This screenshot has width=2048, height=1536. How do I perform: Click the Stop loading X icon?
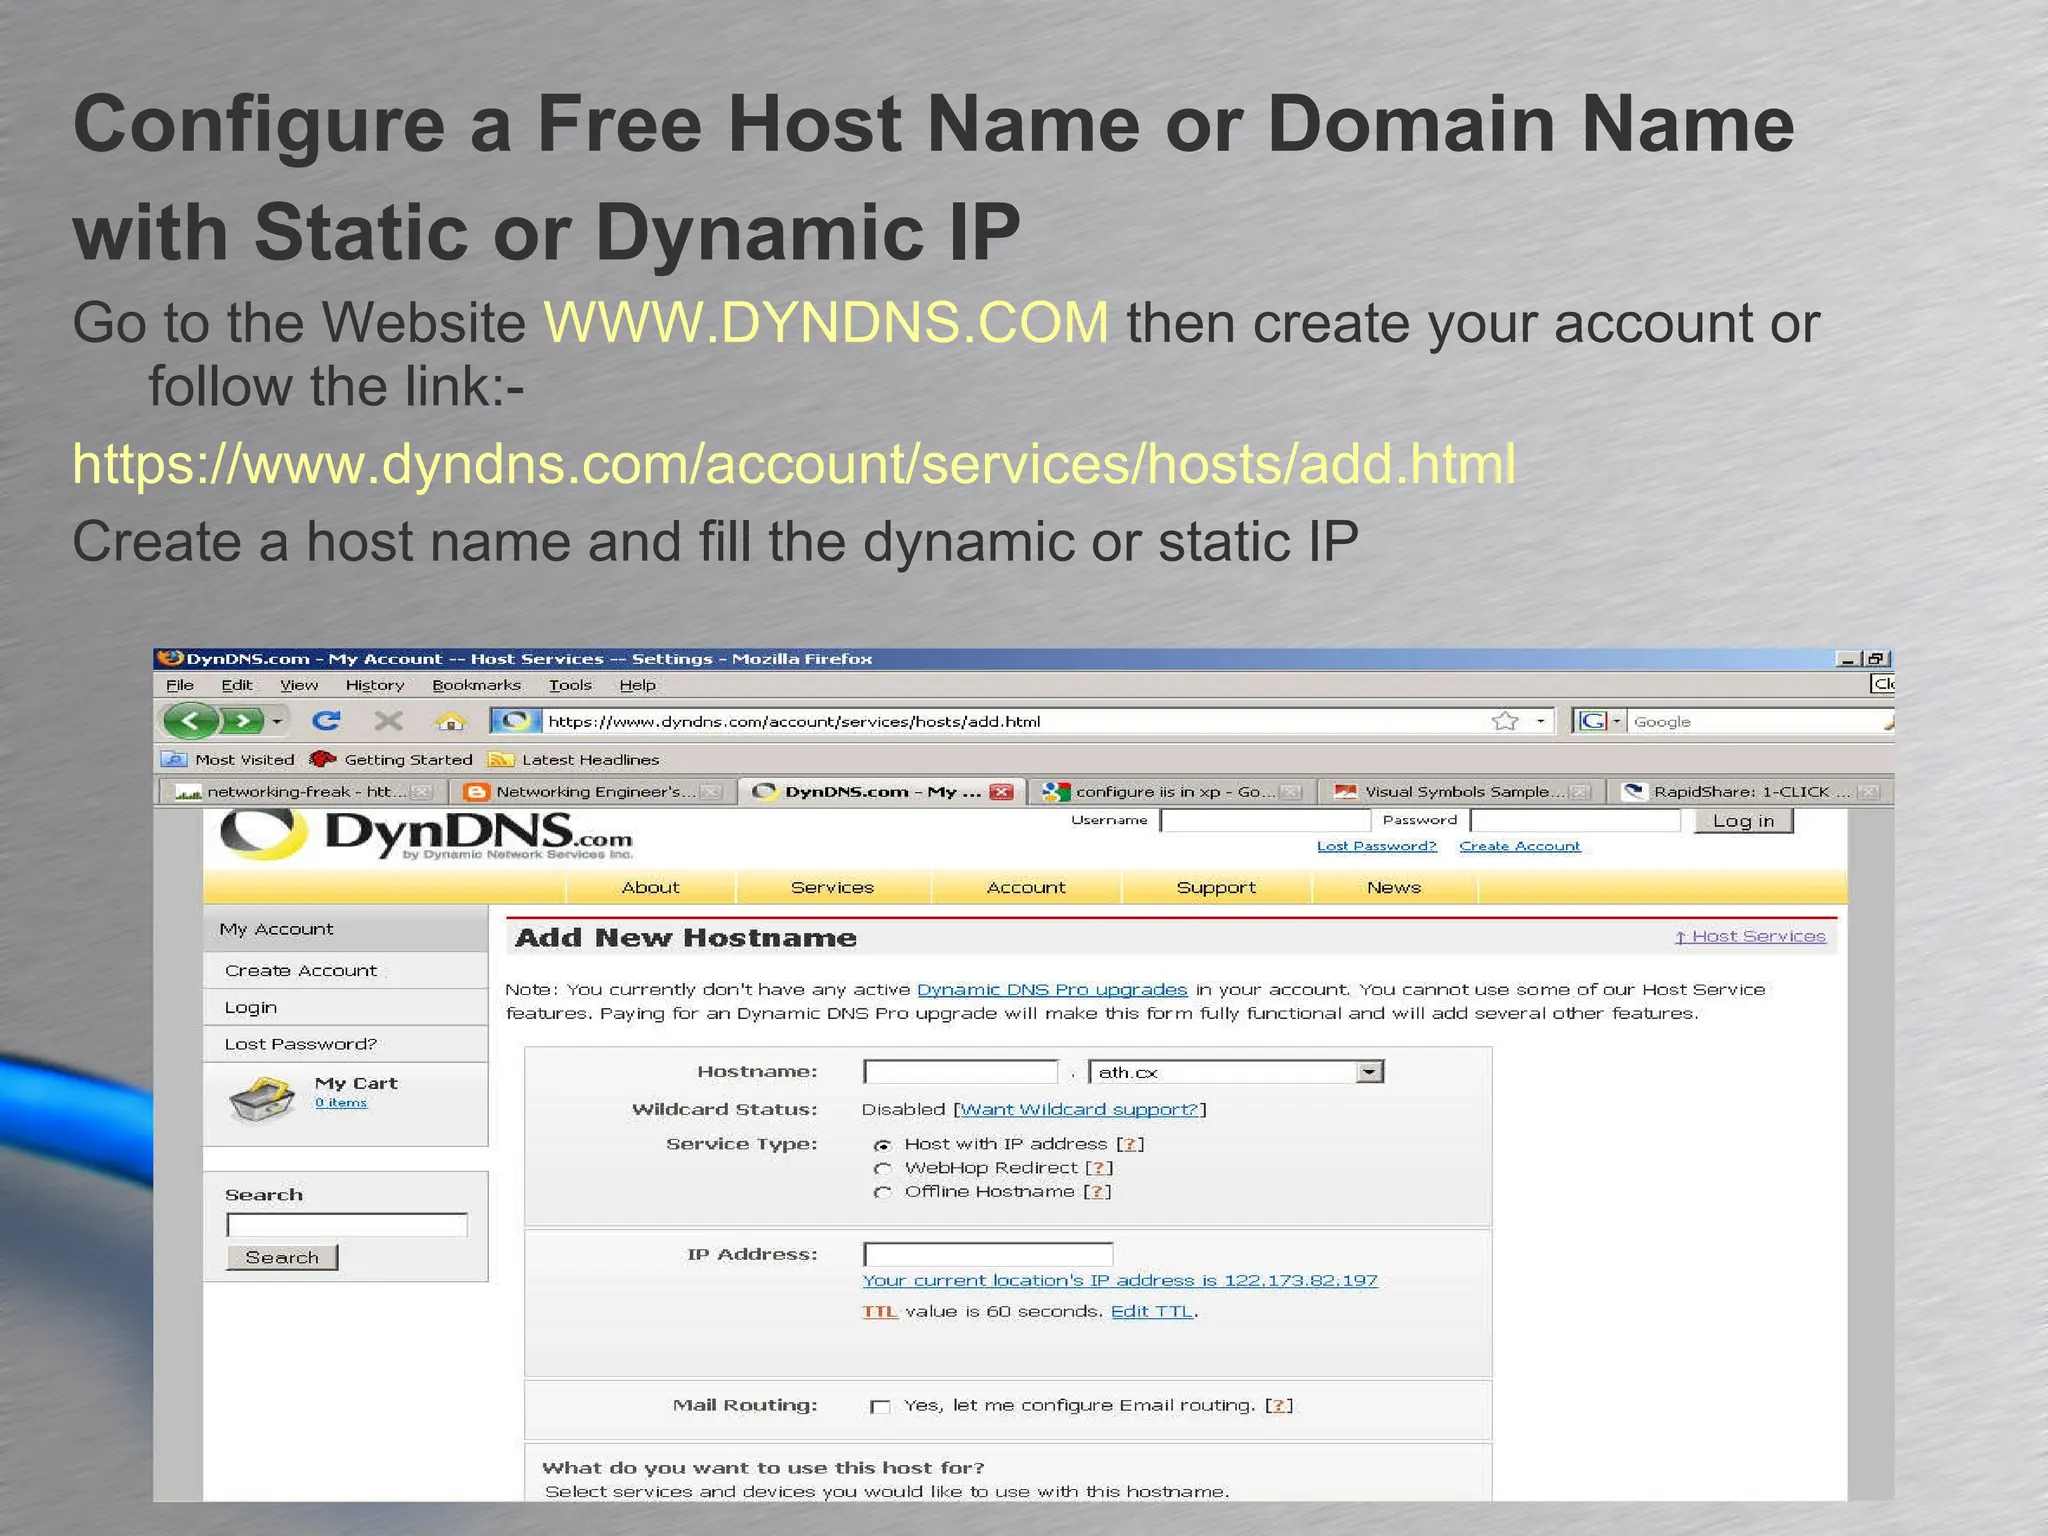(x=388, y=720)
